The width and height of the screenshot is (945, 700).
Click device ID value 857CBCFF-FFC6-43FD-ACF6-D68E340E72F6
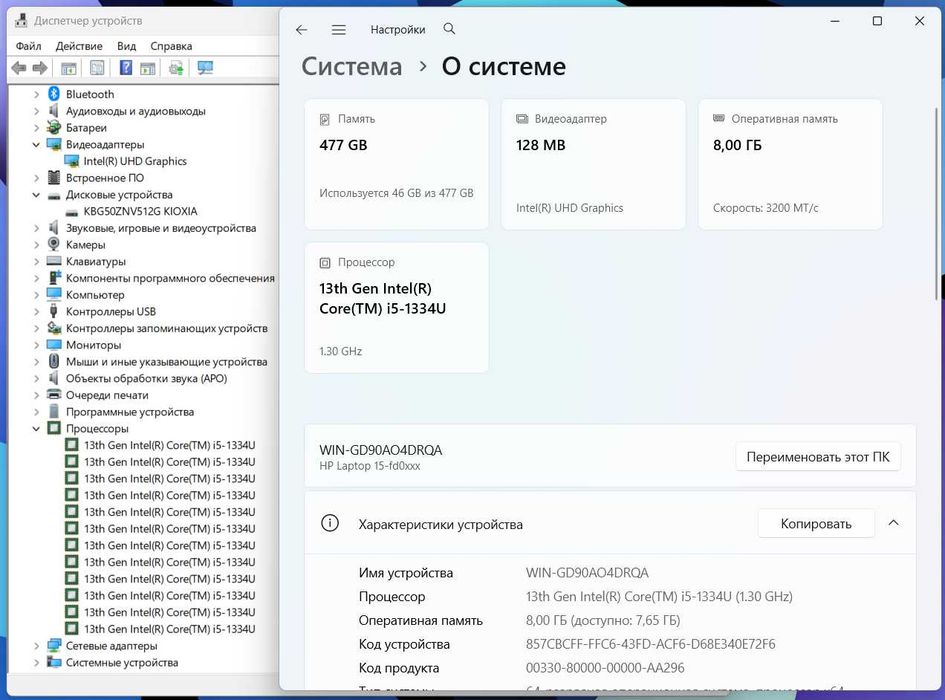click(650, 644)
